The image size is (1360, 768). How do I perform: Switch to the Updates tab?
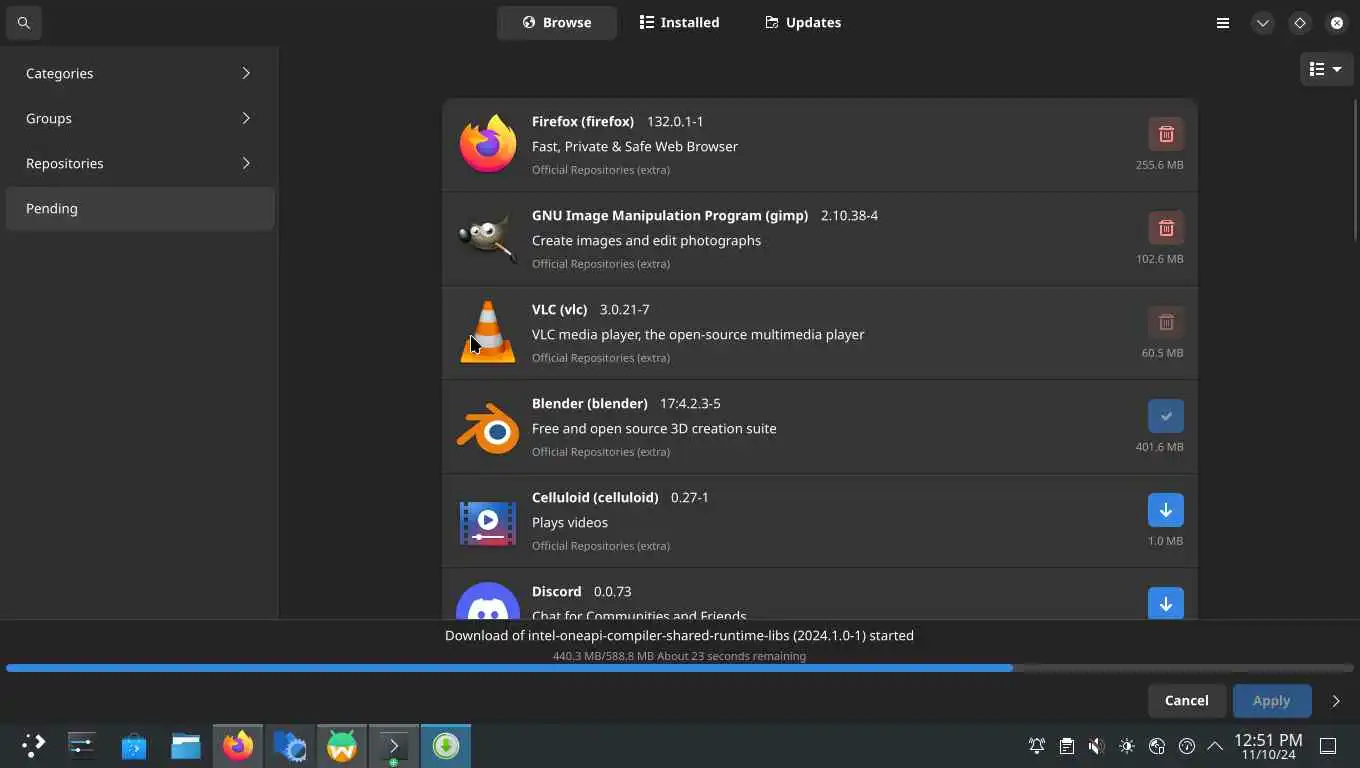pyautogui.click(x=803, y=22)
